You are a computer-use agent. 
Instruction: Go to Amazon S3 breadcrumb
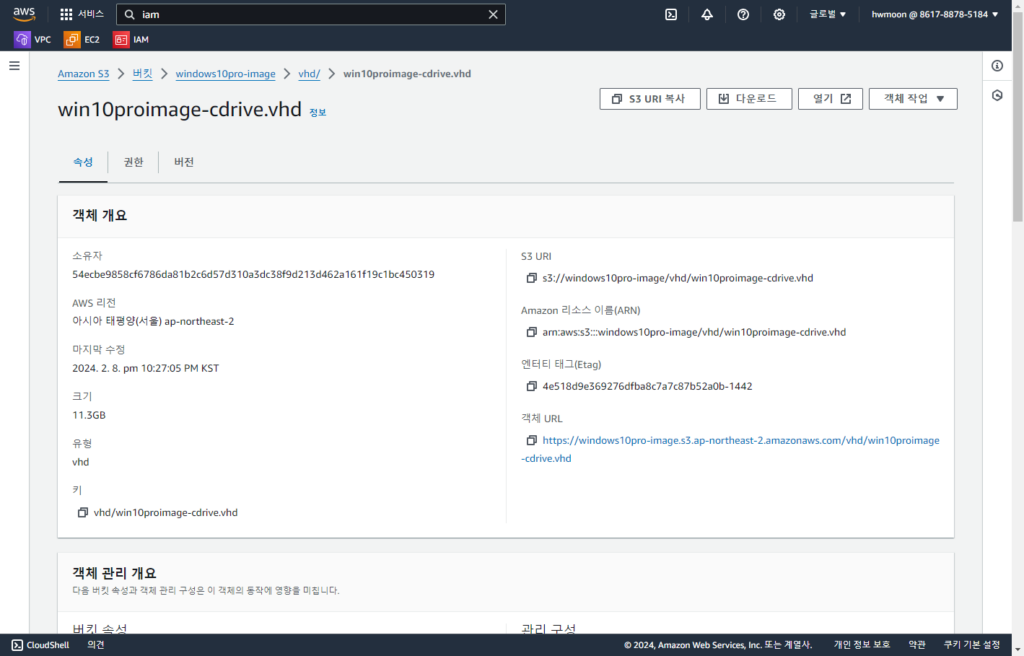click(83, 74)
